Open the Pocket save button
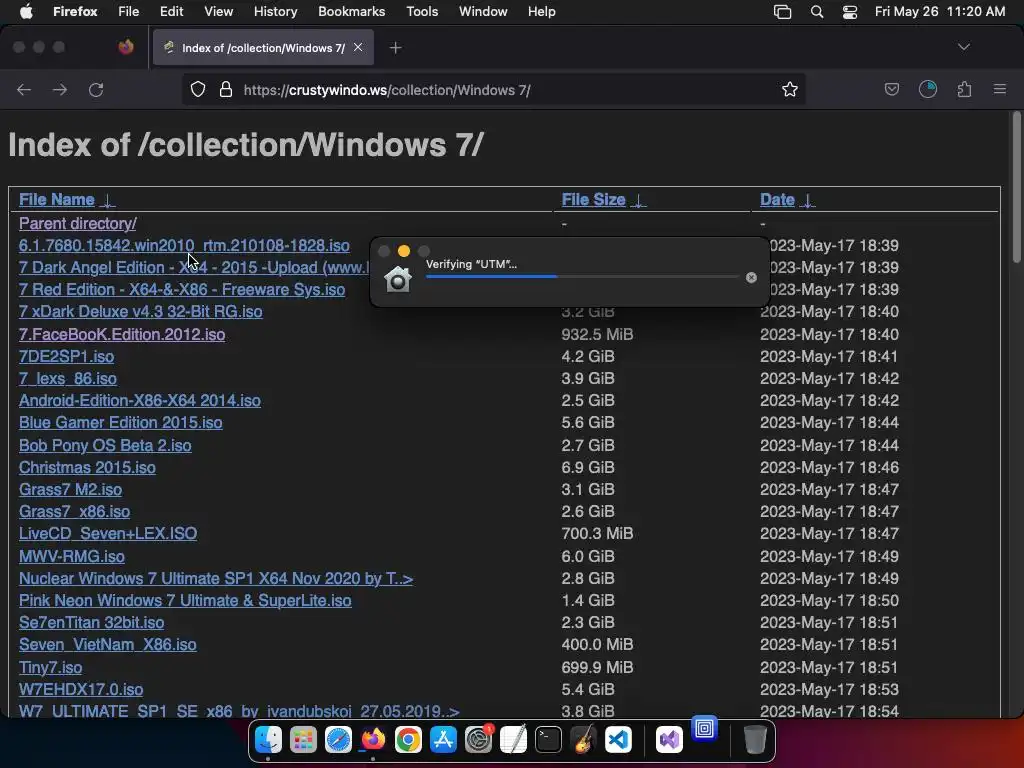This screenshot has height=768, width=1024. 891,89
